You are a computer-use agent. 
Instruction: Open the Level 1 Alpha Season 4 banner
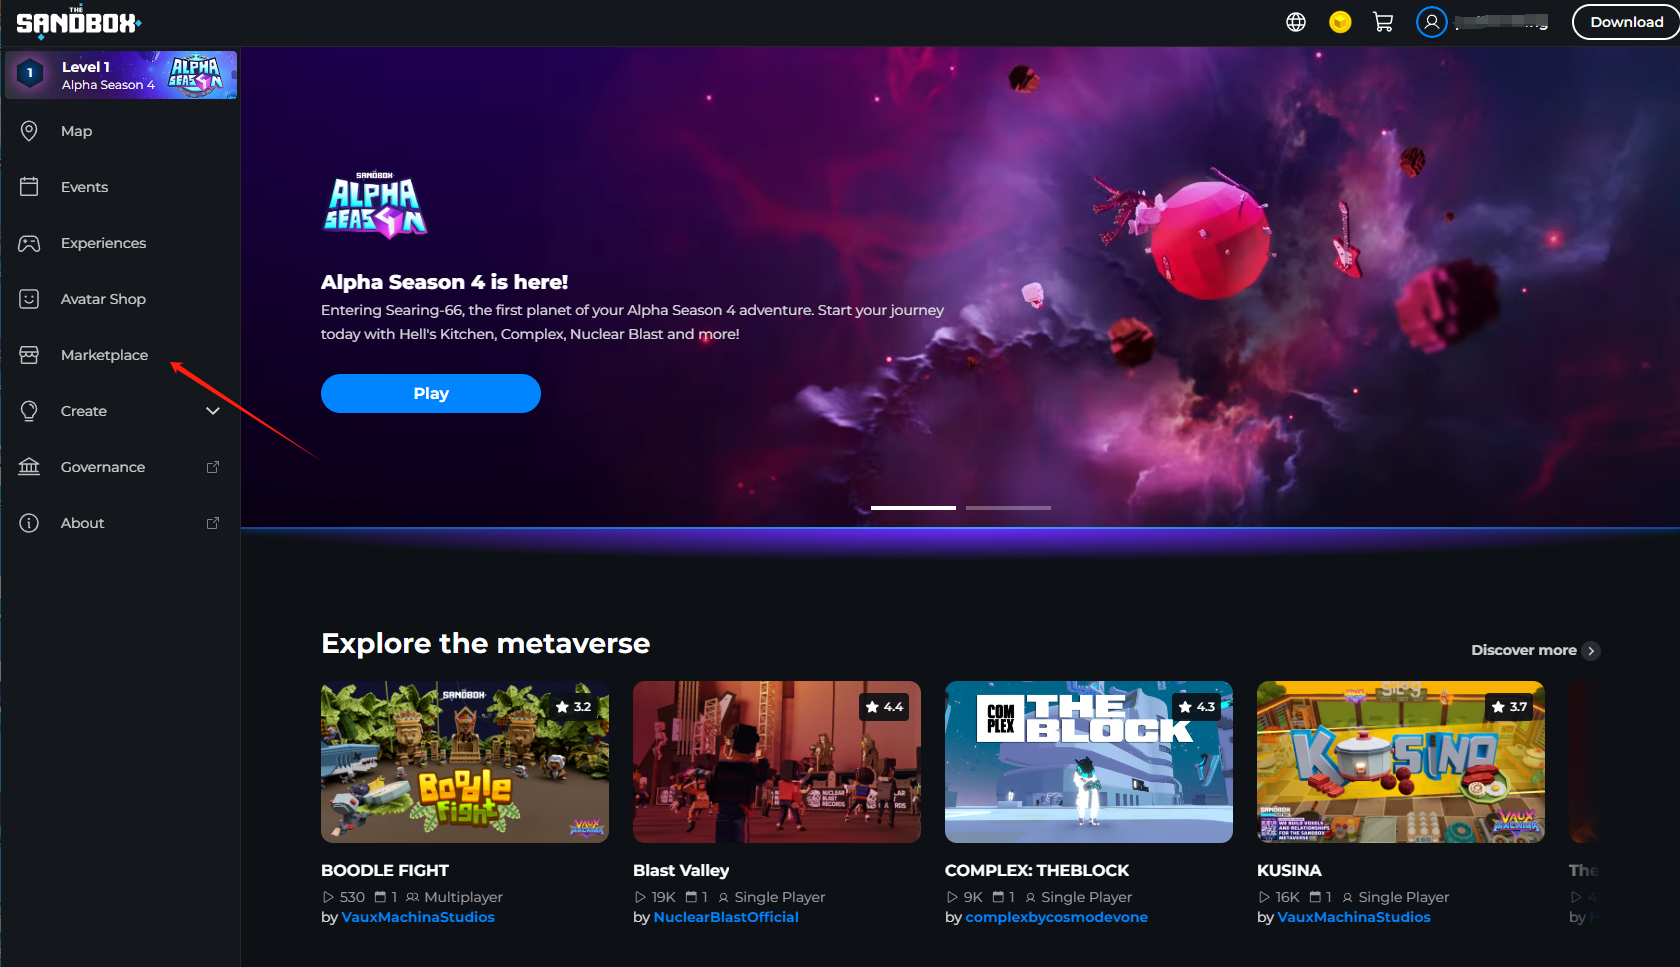[121, 75]
